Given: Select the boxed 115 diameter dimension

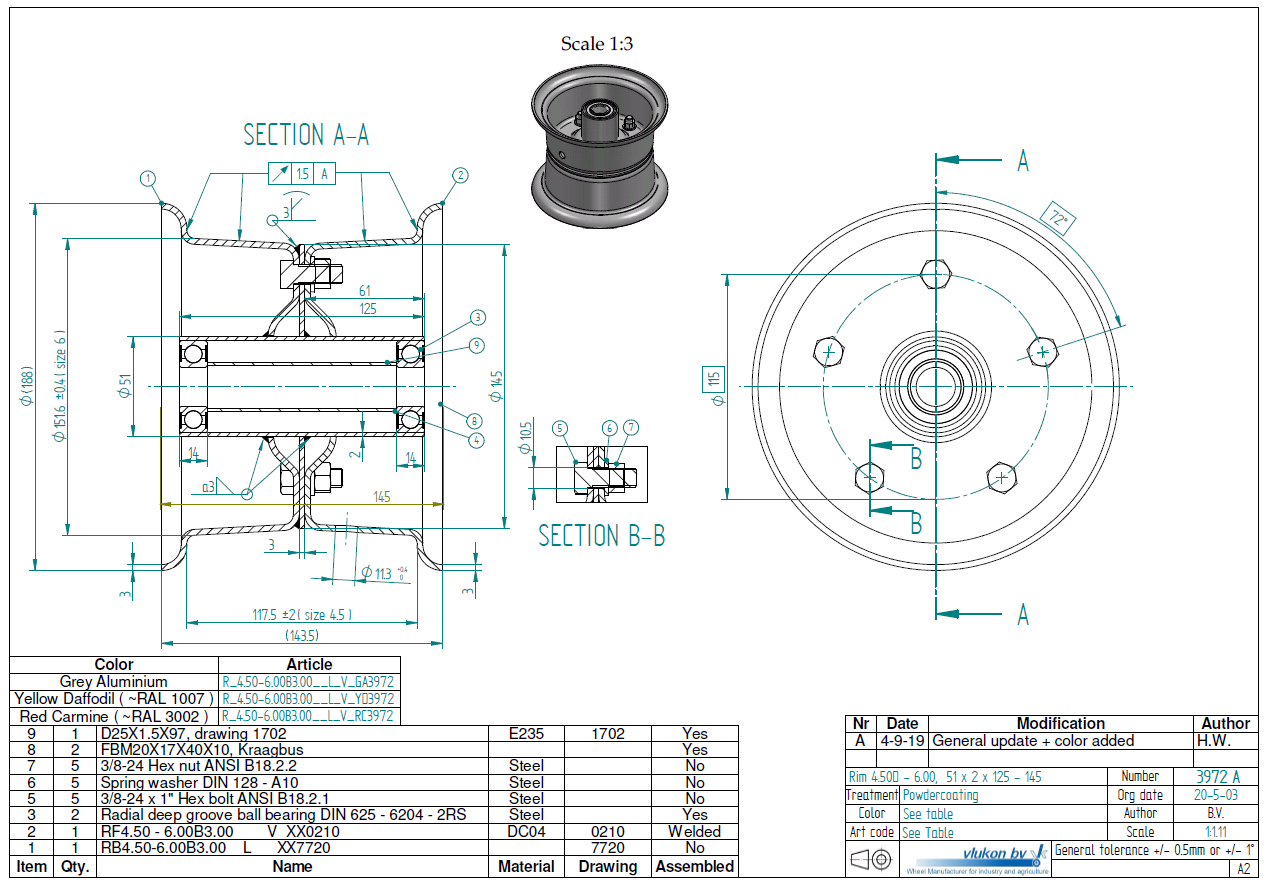Looking at the screenshot, I should pyautogui.click(x=712, y=379).
